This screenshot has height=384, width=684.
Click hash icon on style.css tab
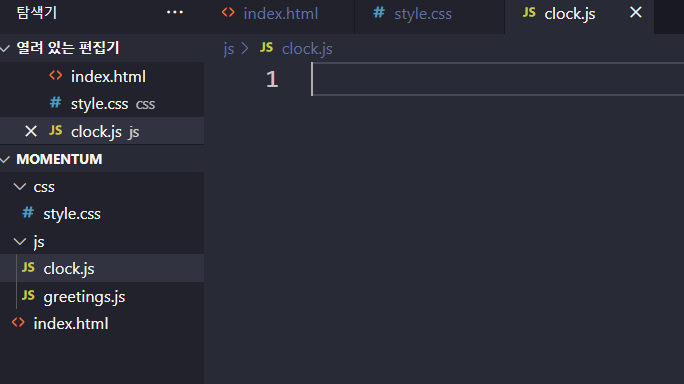point(379,13)
